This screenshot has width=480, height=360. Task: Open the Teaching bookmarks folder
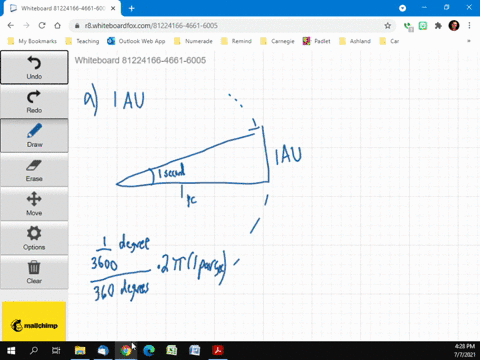83,41
